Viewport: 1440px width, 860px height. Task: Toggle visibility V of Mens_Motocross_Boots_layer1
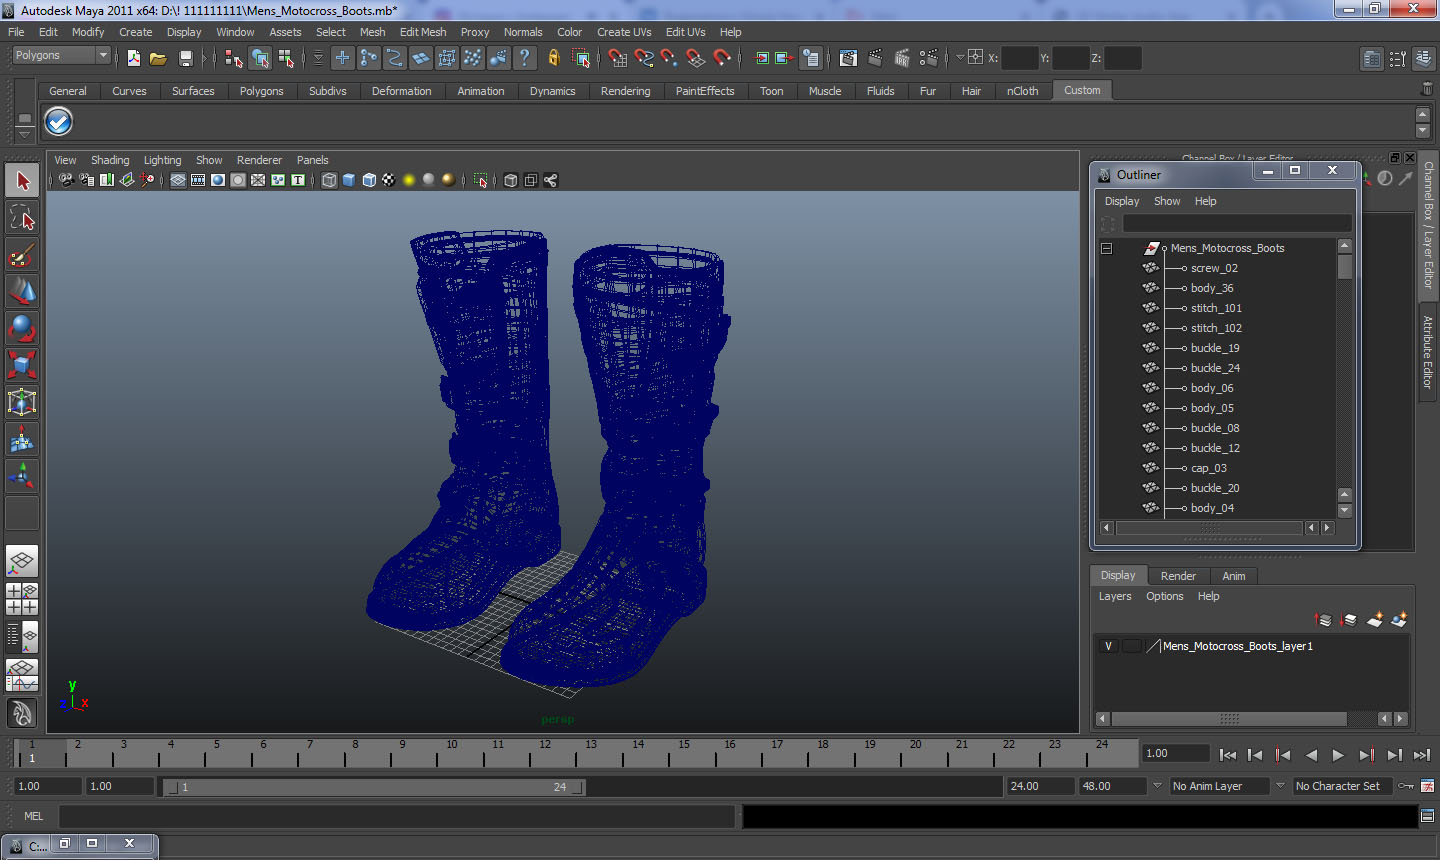tap(1108, 646)
